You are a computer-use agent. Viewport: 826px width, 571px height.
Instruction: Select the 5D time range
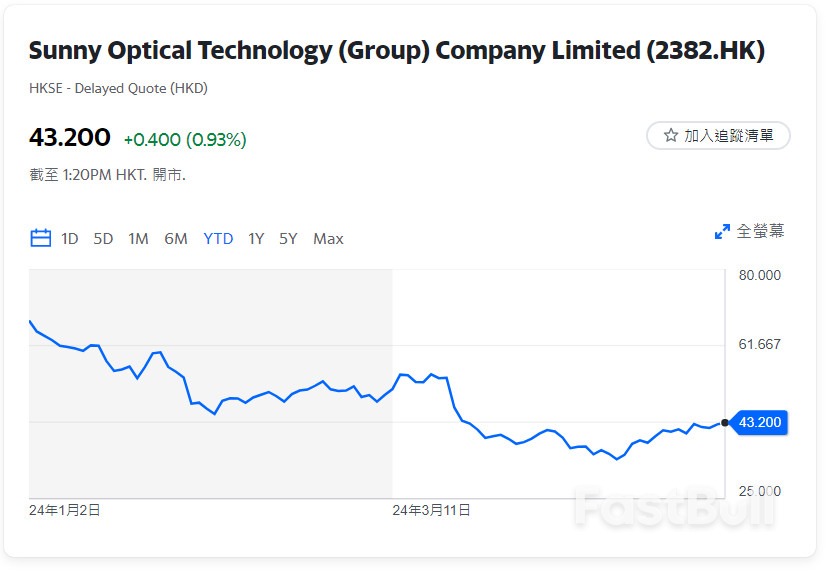[103, 238]
